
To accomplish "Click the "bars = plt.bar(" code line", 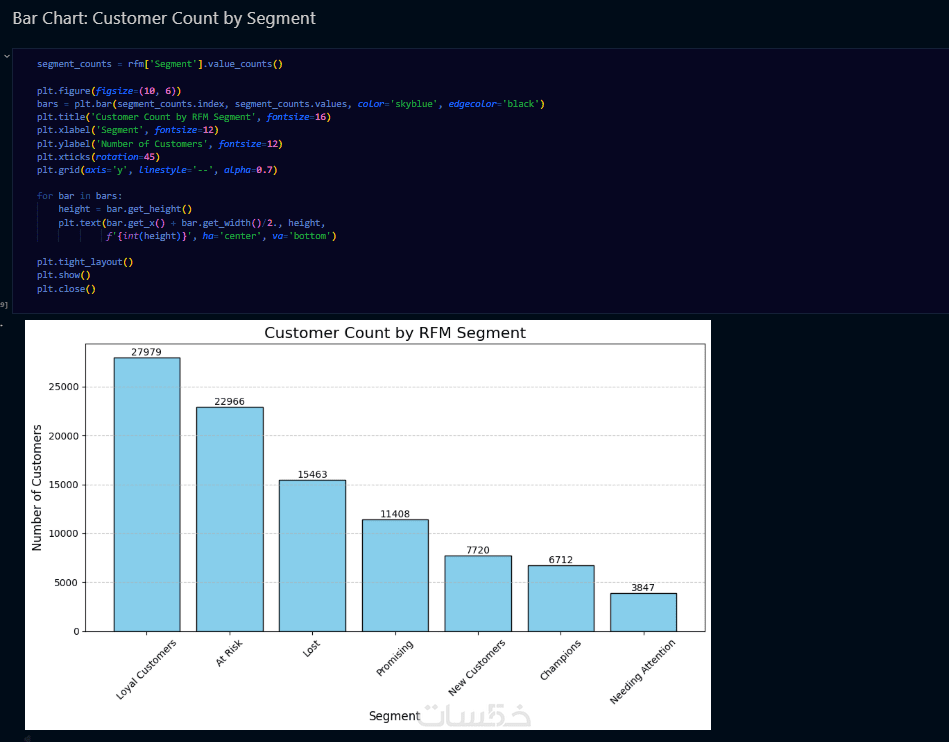I will click(291, 104).
